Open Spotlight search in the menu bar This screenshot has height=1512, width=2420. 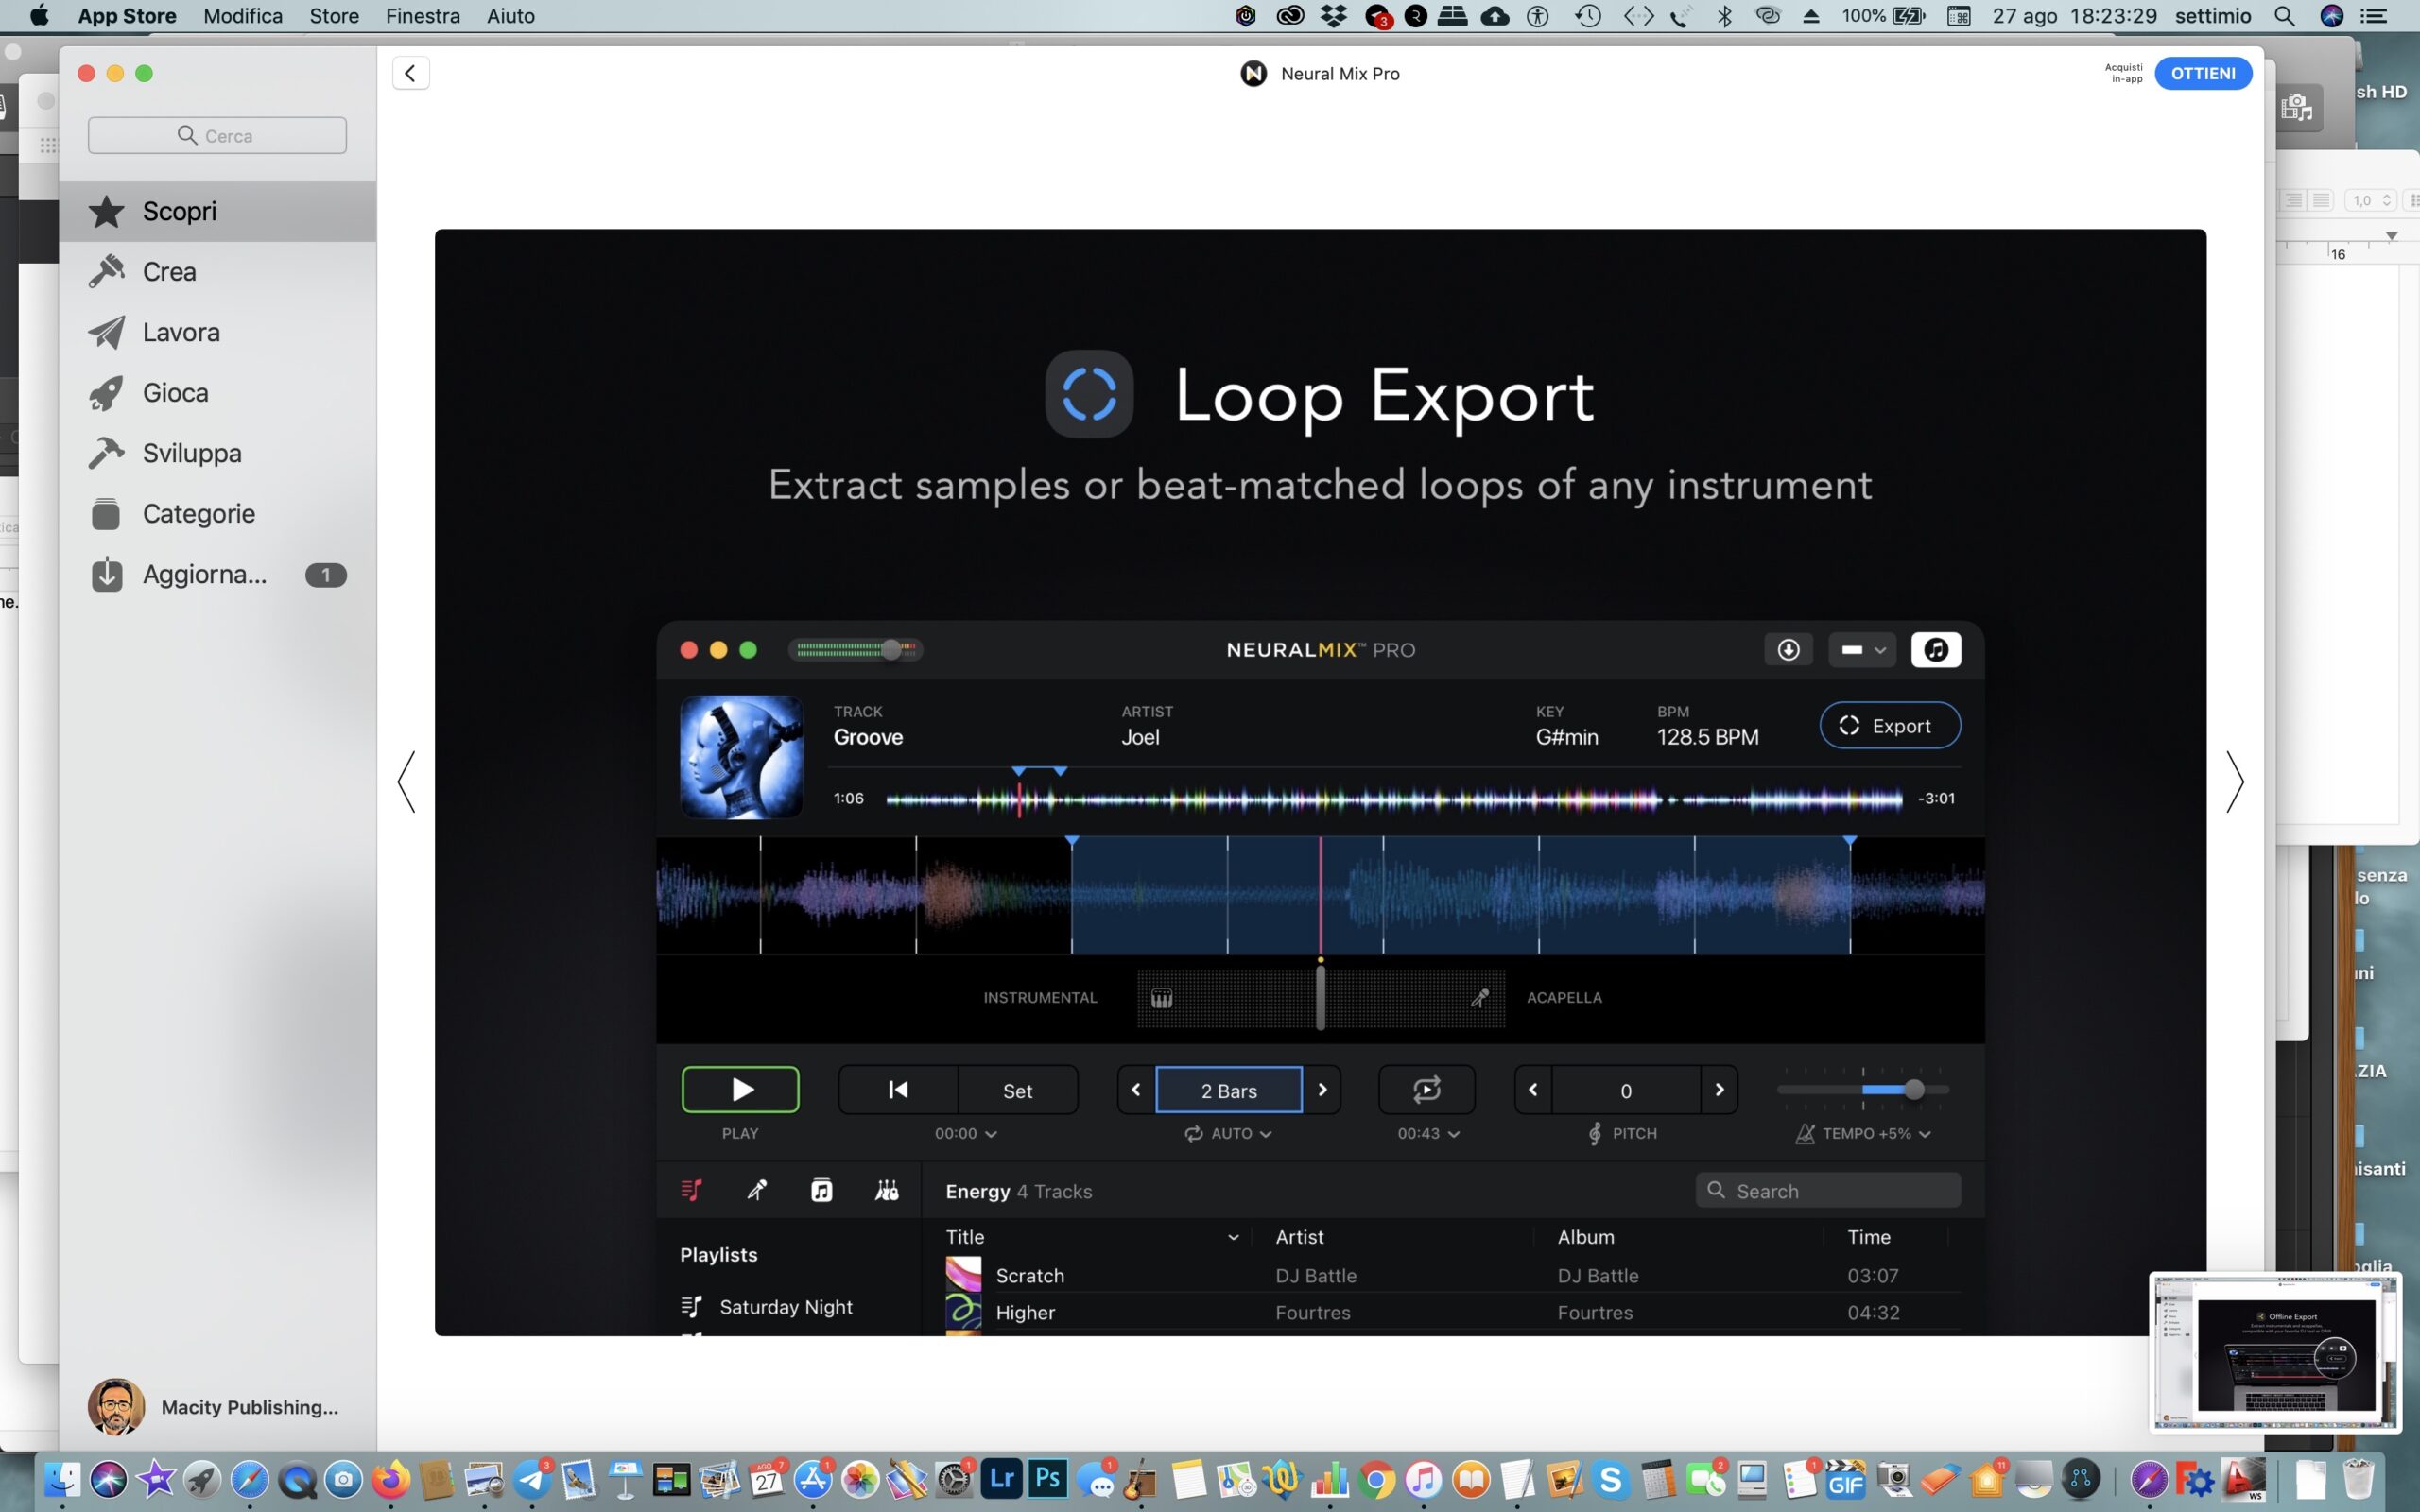point(2284,16)
